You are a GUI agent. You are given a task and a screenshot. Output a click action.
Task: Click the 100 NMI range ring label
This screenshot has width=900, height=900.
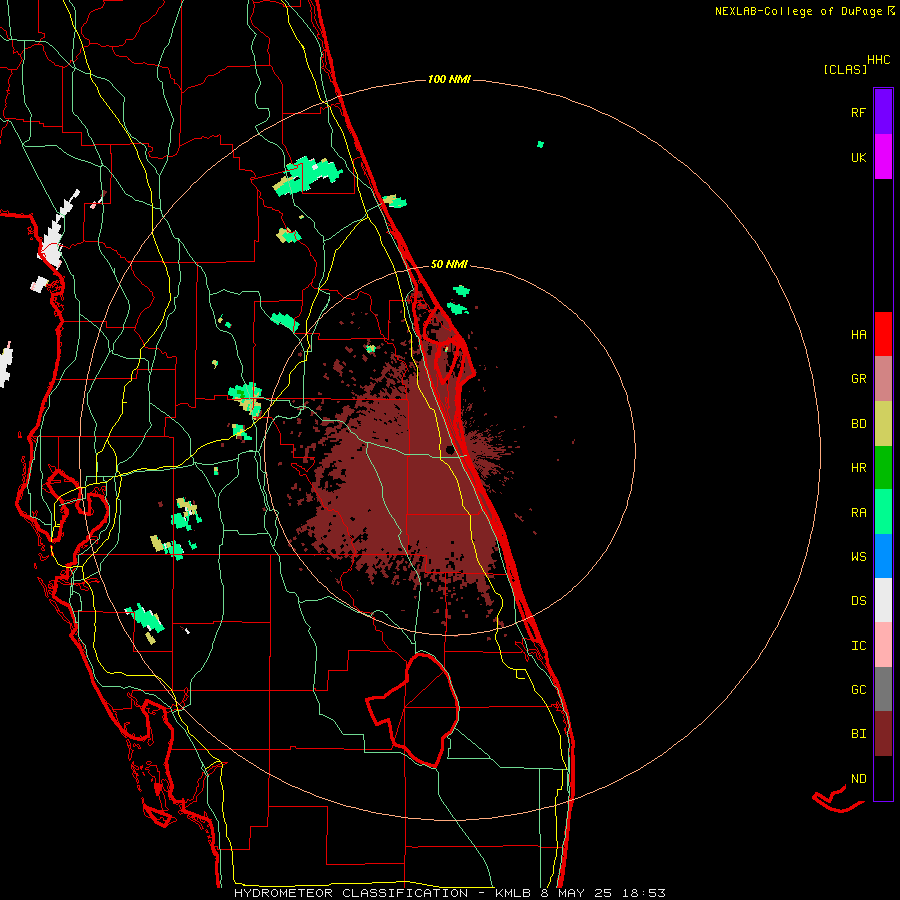449,79
